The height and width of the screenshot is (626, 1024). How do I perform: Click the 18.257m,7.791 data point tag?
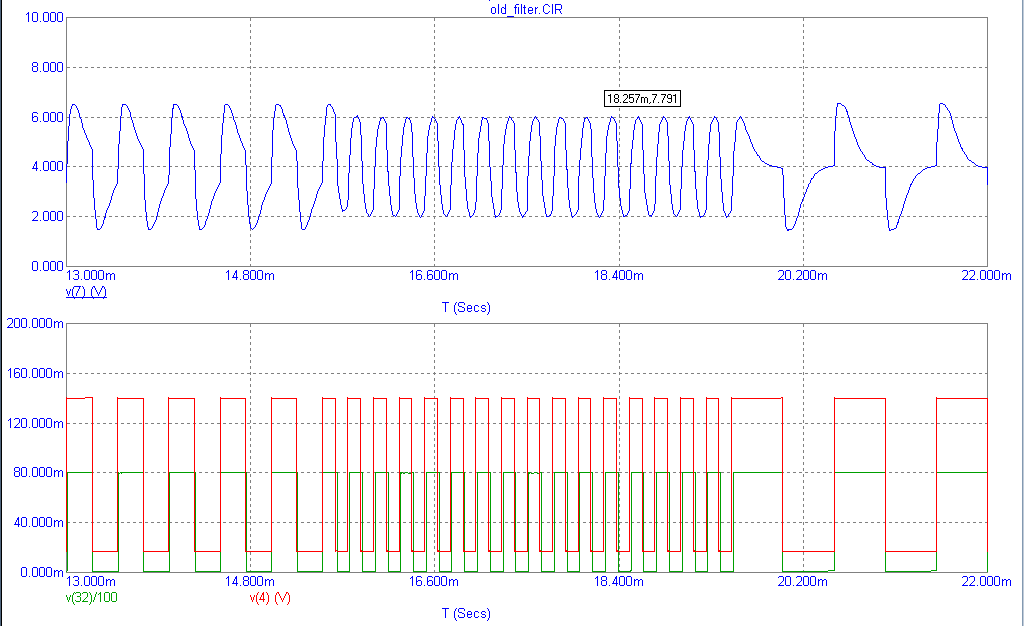643,98
